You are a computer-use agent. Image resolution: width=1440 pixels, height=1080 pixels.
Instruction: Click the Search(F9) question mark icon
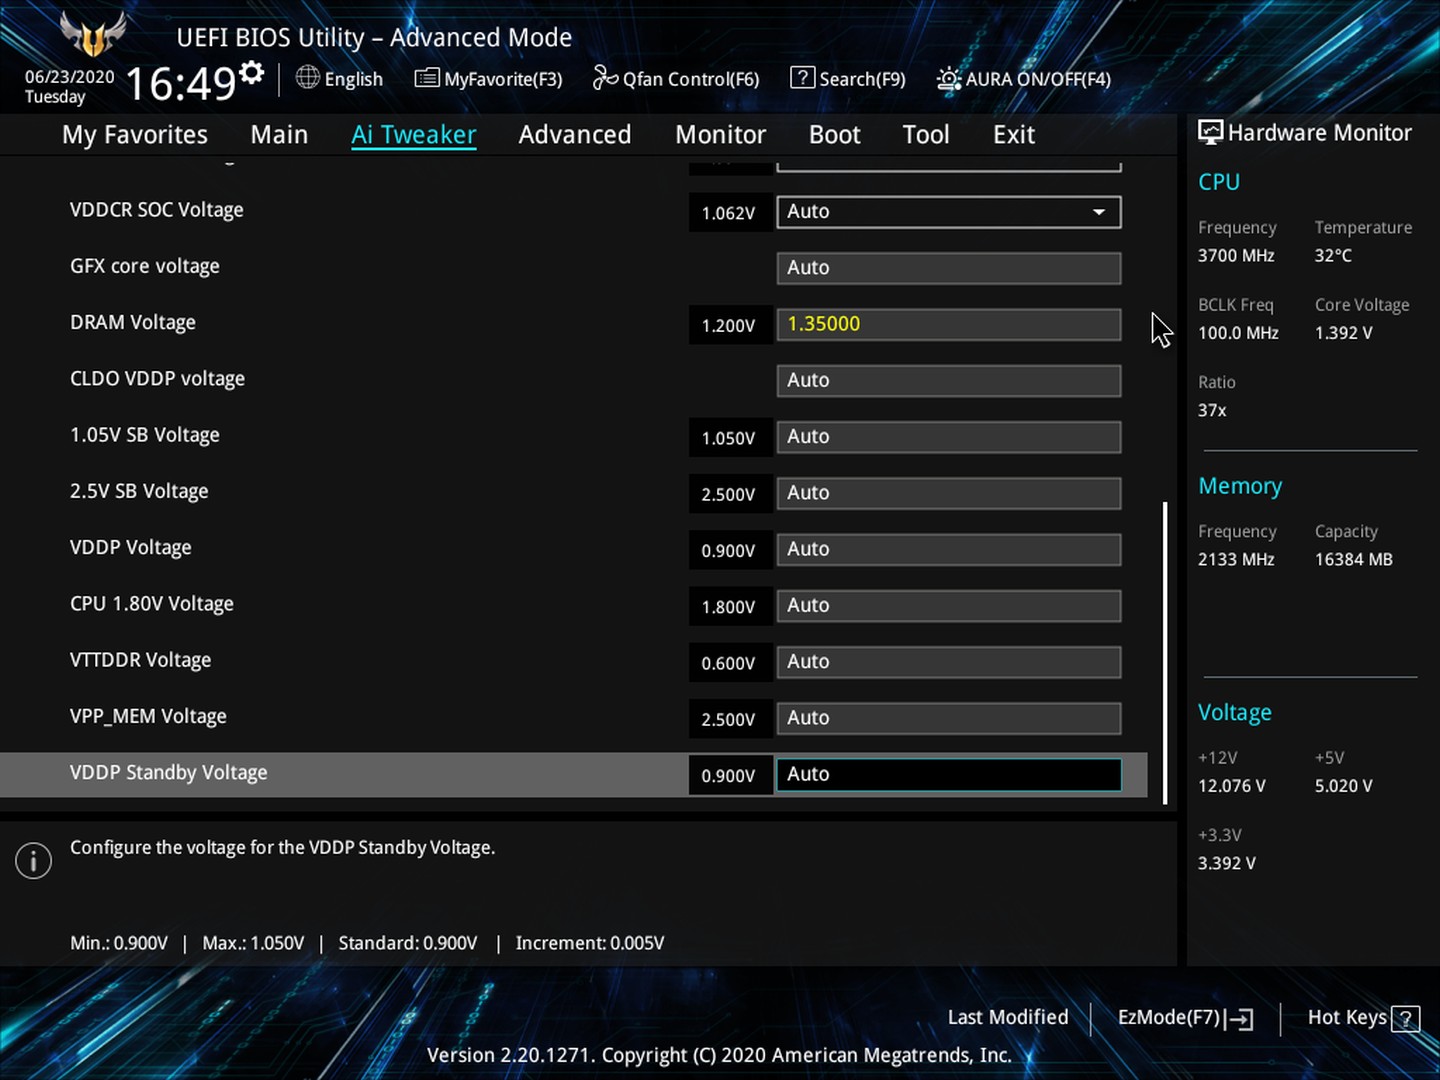pos(802,78)
